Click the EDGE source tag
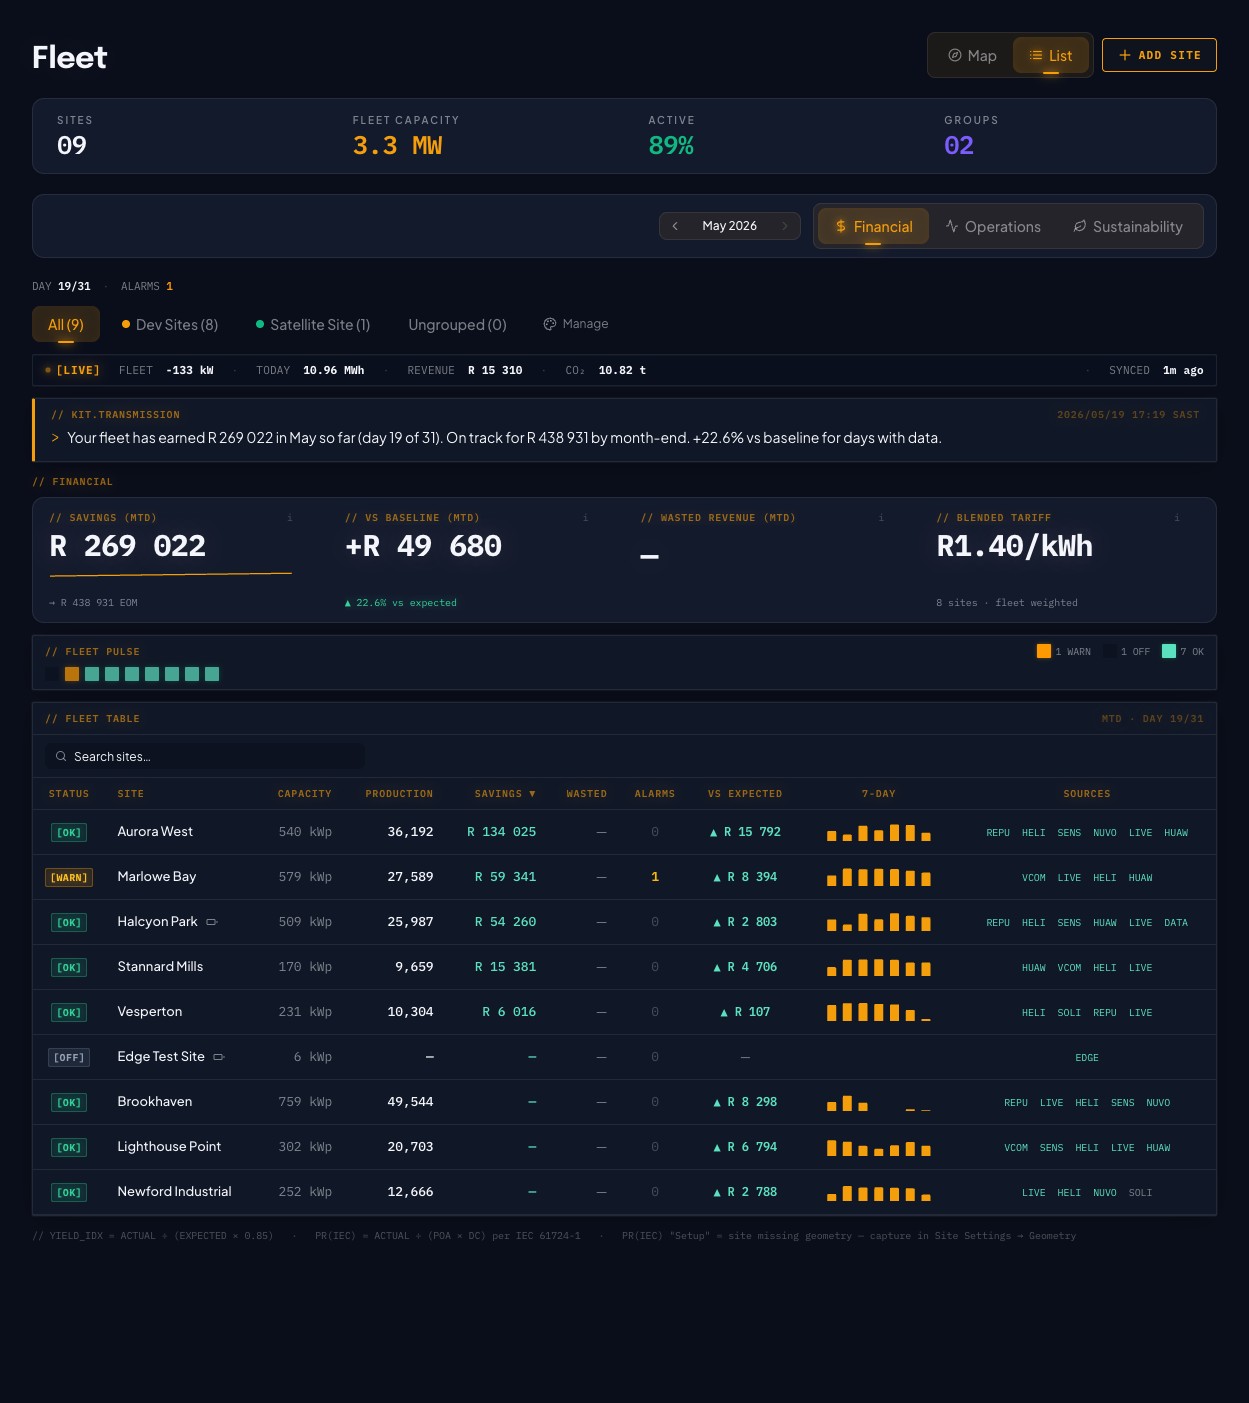The height and width of the screenshot is (1403, 1249). pos(1087,1058)
